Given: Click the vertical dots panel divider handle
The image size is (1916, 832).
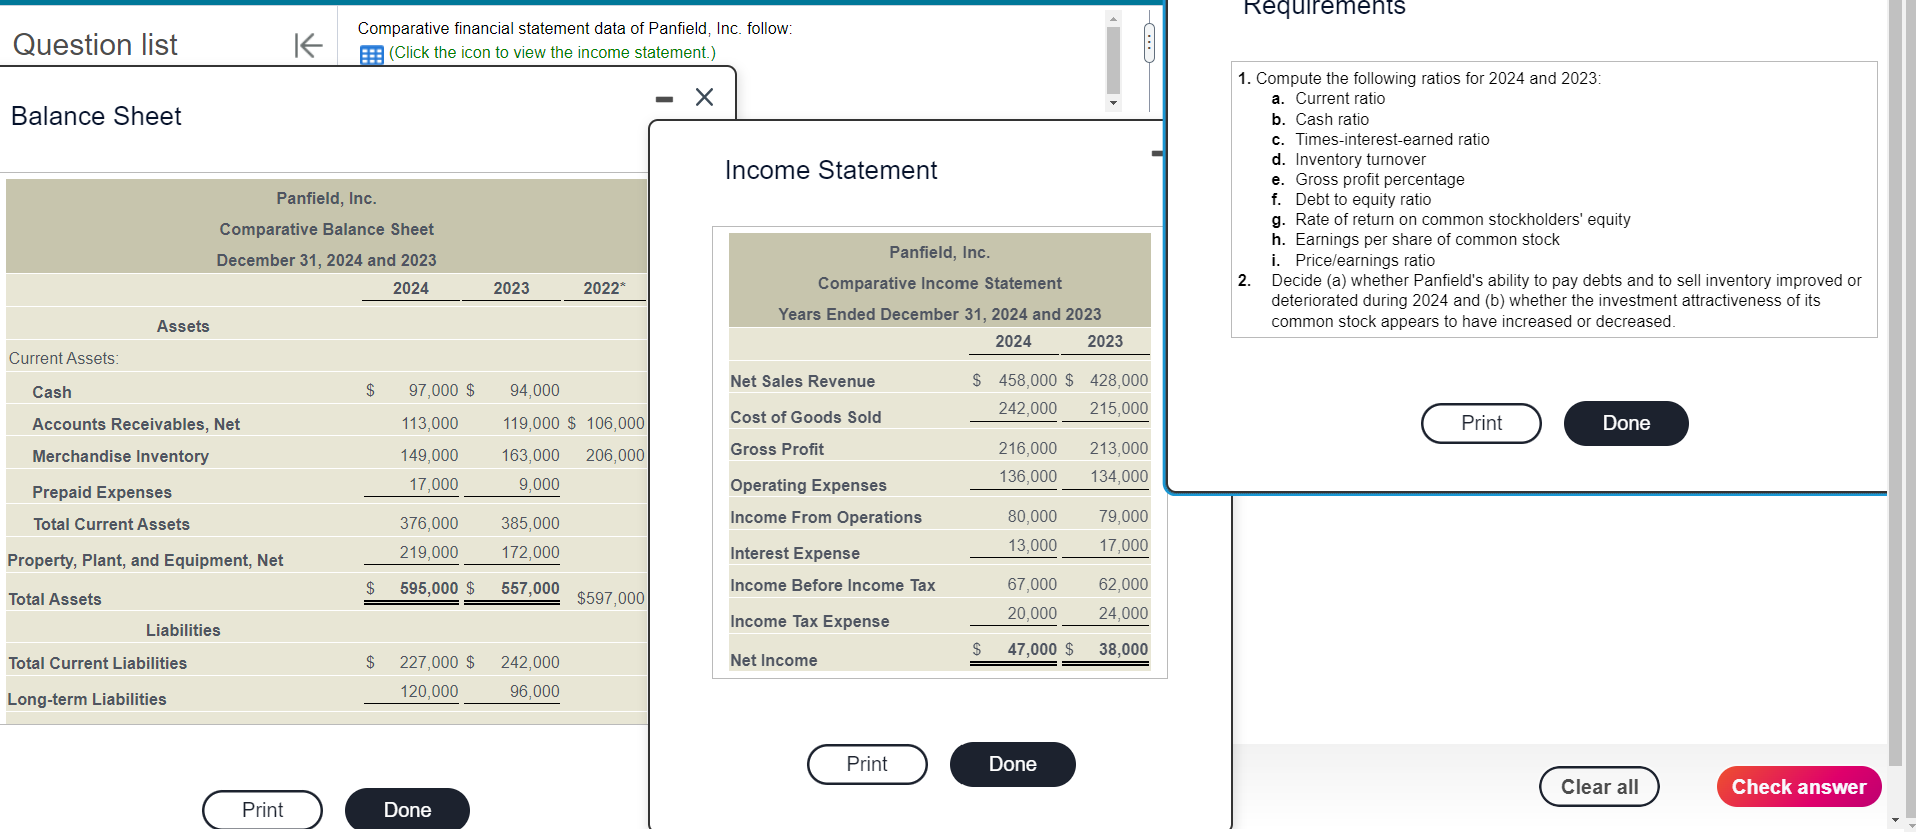Looking at the screenshot, I should click(x=1149, y=43).
